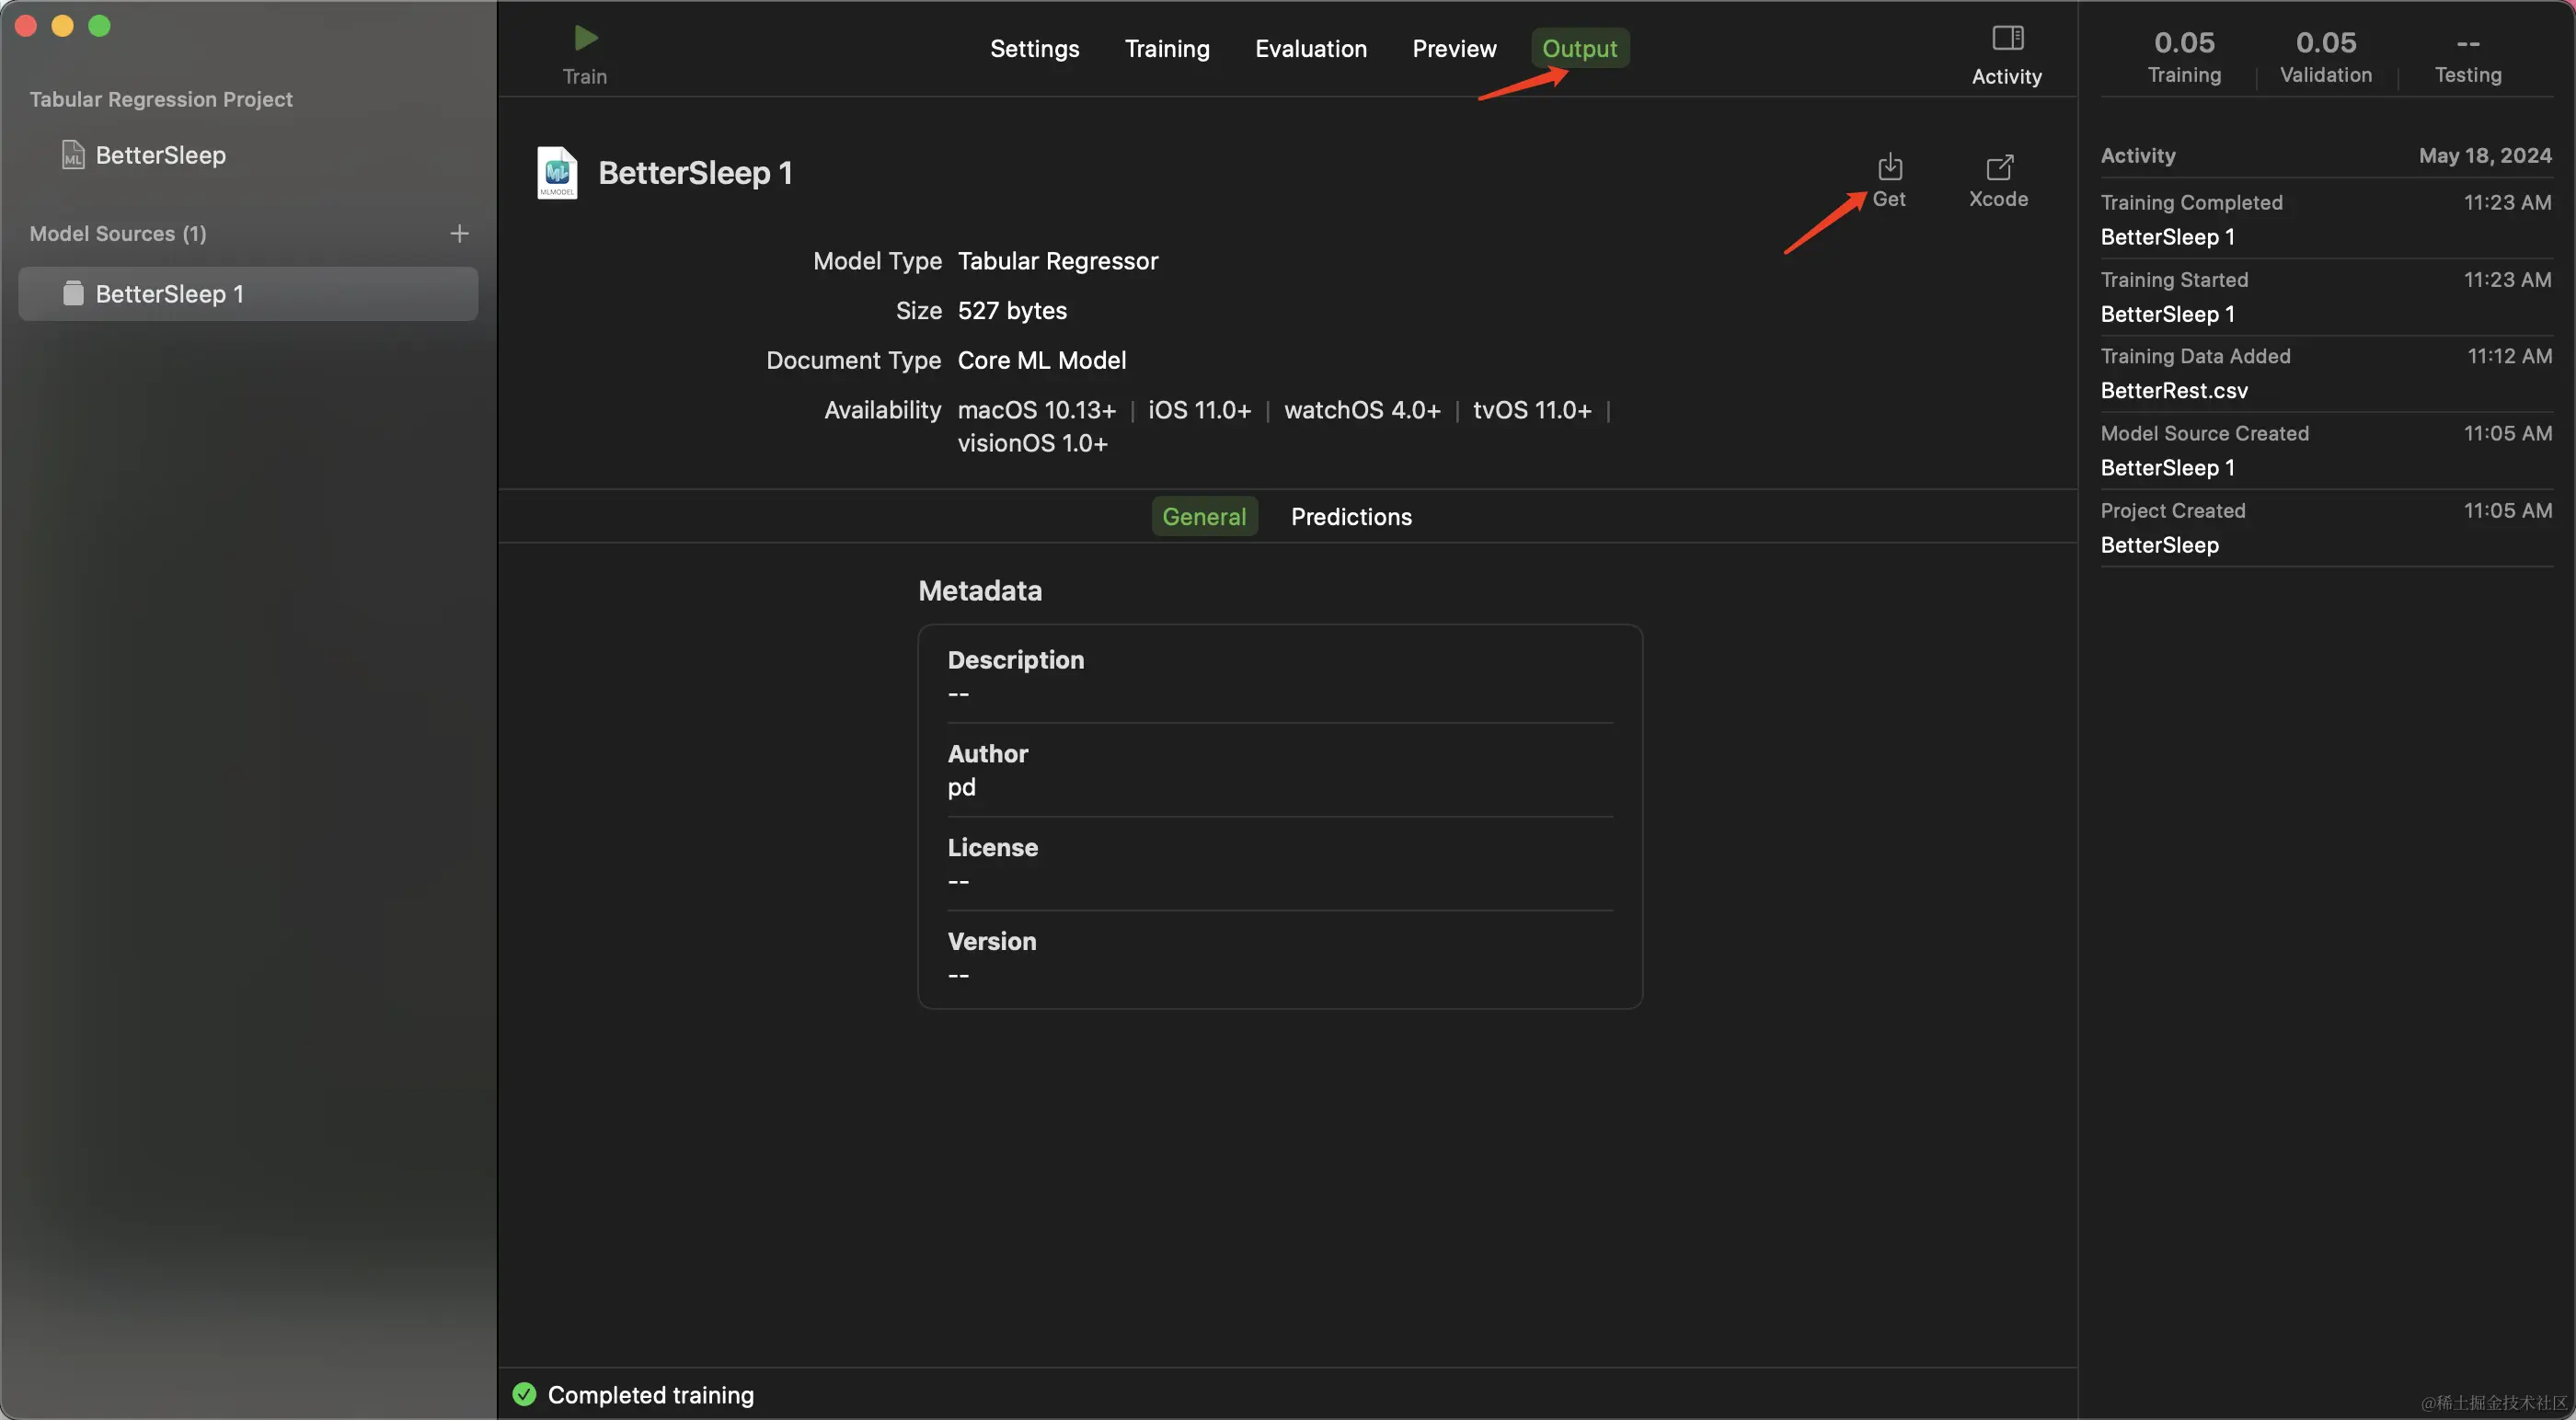This screenshot has height=1420, width=2576.
Task: Click the BetterSleep 1 model source icon
Action: click(x=73, y=293)
